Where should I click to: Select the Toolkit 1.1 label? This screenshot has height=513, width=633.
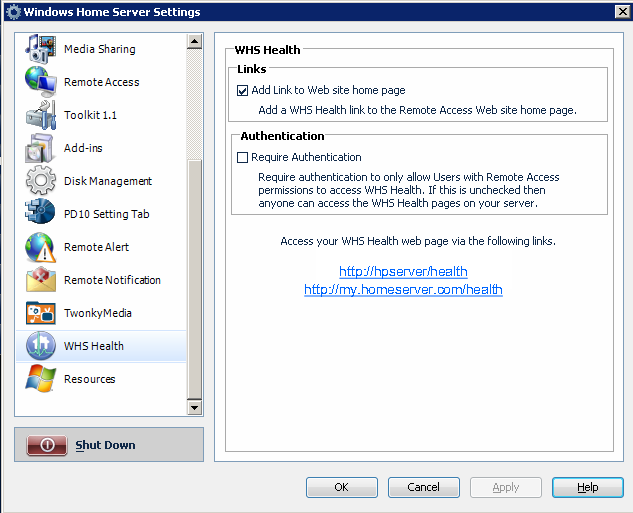90,115
